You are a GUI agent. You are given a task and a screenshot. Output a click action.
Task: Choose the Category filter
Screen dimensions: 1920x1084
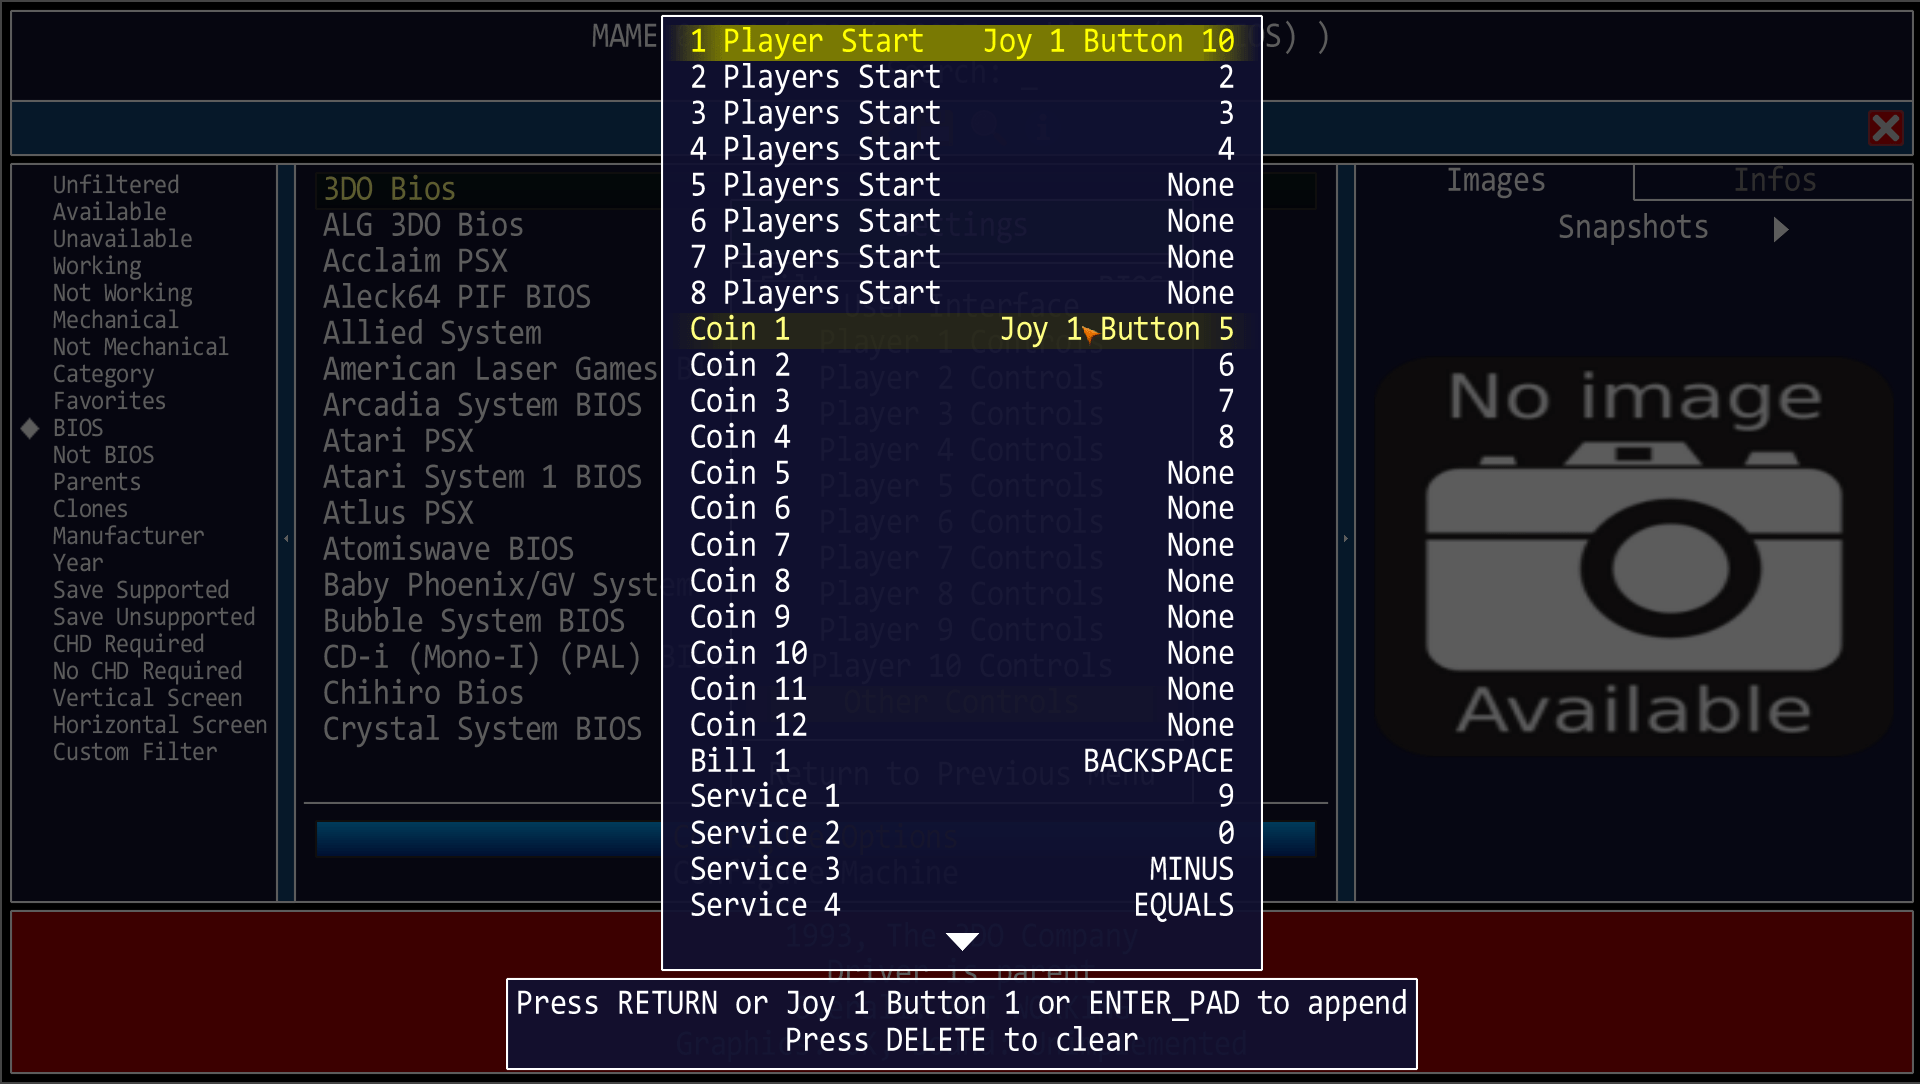pos(104,374)
